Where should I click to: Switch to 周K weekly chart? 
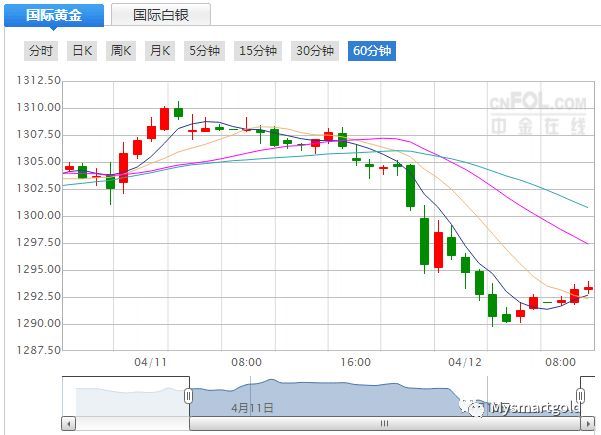point(121,51)
